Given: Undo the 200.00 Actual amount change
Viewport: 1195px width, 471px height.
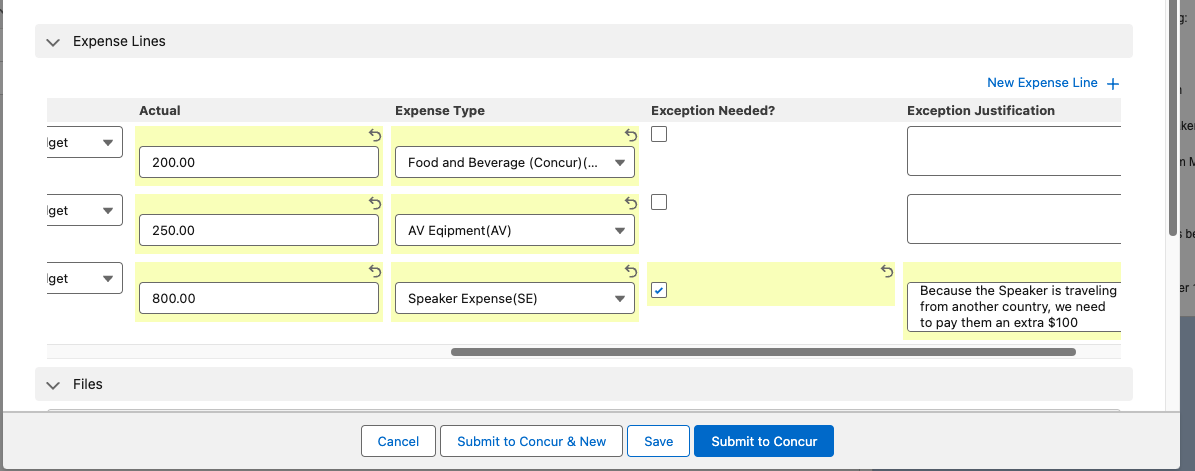Looking at the screenshot, I should point(375,135).
